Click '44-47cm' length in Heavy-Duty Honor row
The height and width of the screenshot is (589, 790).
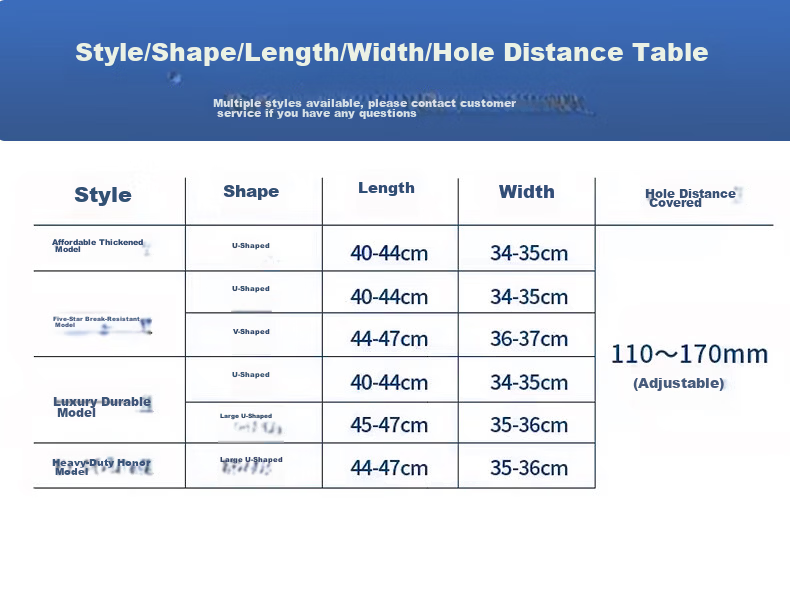coord(389,468)
